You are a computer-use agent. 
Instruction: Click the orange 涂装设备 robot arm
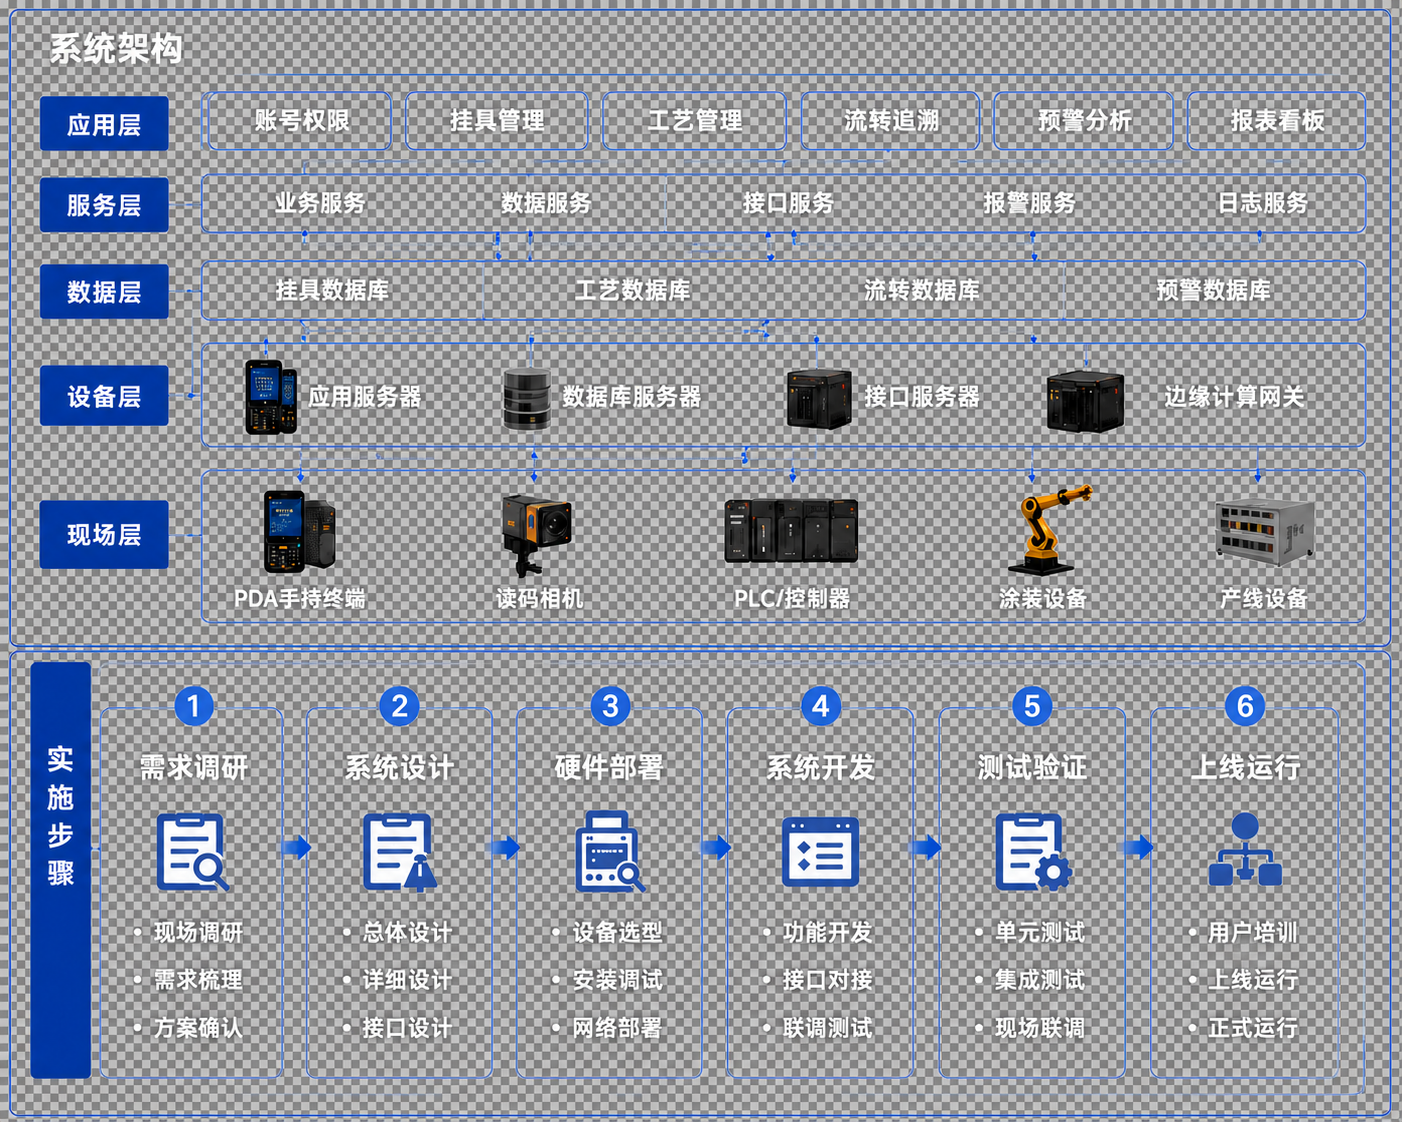pos(1052,530)
